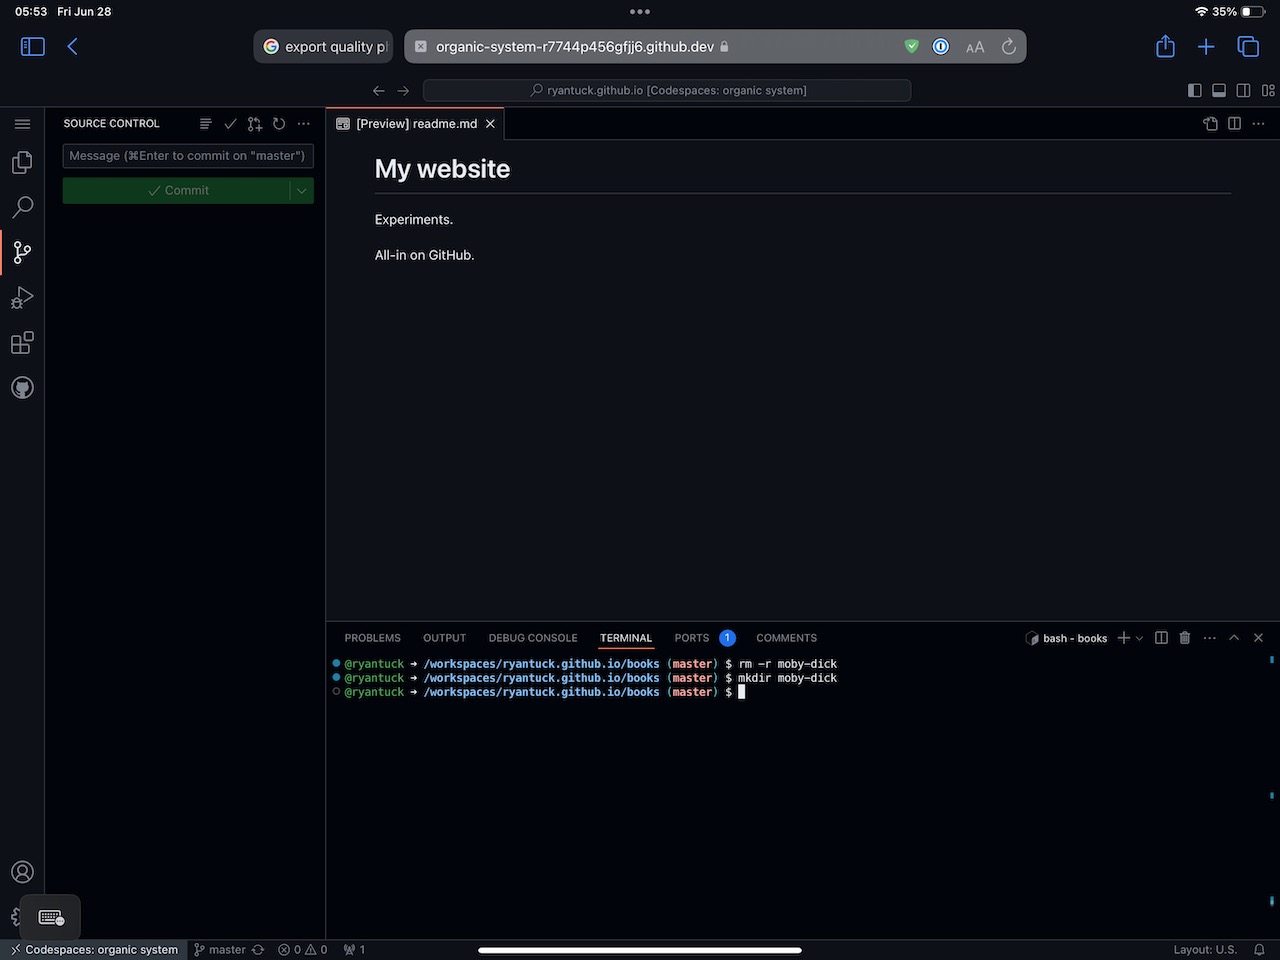Switch to the PROBLEMS tab

tap(372, 638)
